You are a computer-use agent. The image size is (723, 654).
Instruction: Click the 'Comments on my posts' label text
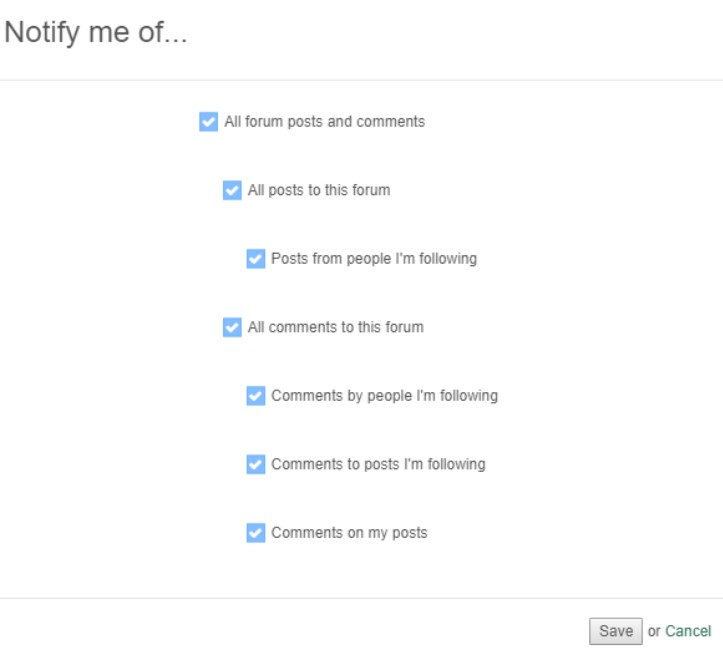349,533
